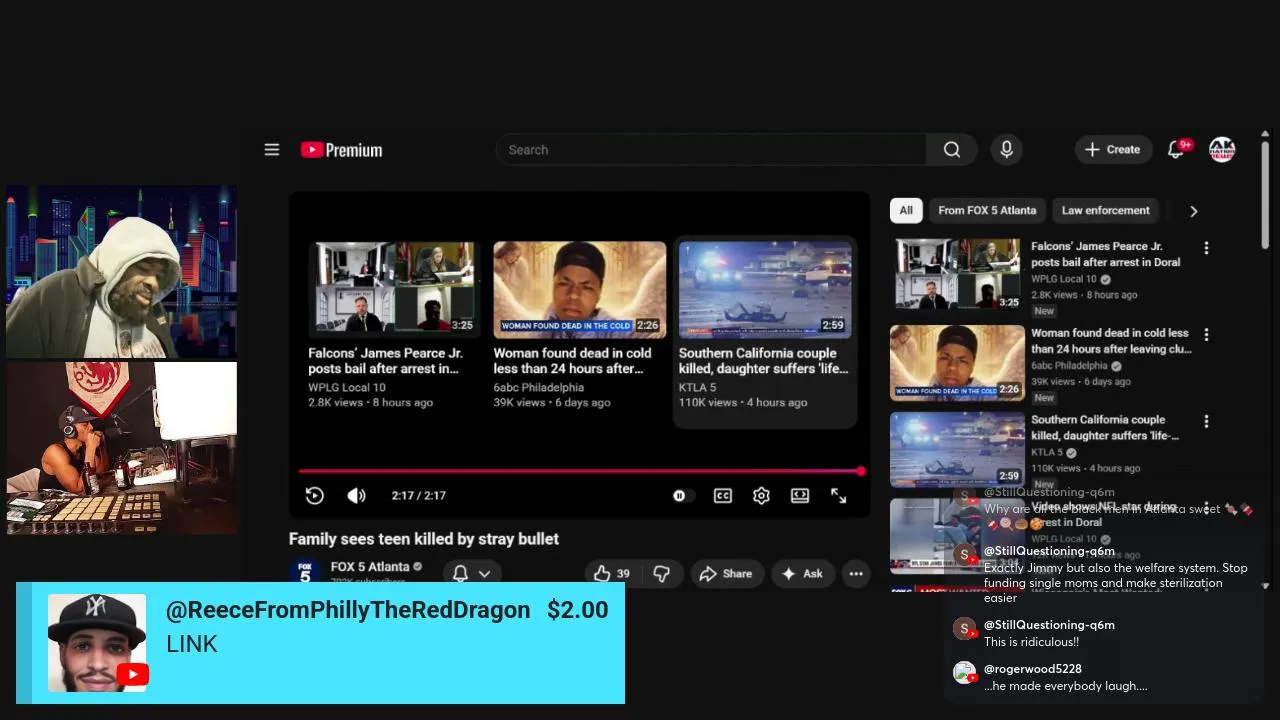1280x720 pixels.
Task: Open endscreen Southern California couple thumbnail
Action: tap(765, 289)
